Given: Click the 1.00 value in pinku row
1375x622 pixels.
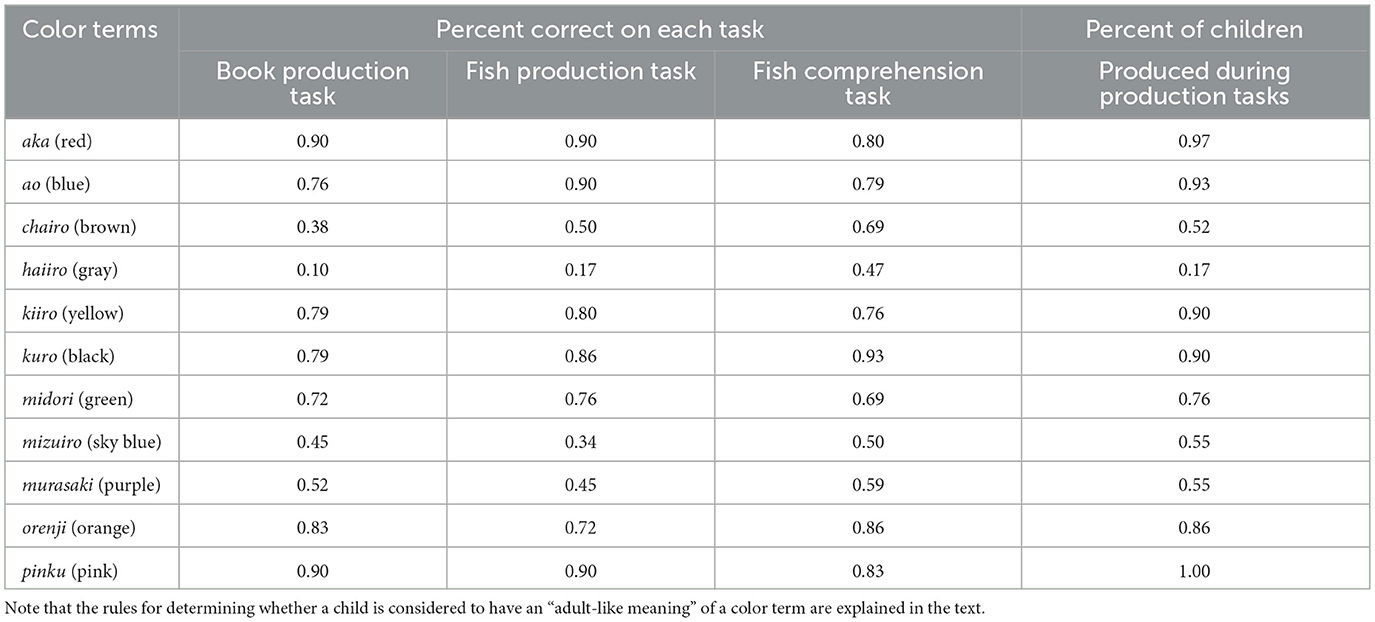Looking at the screenshot, I should pos(1195,570).
